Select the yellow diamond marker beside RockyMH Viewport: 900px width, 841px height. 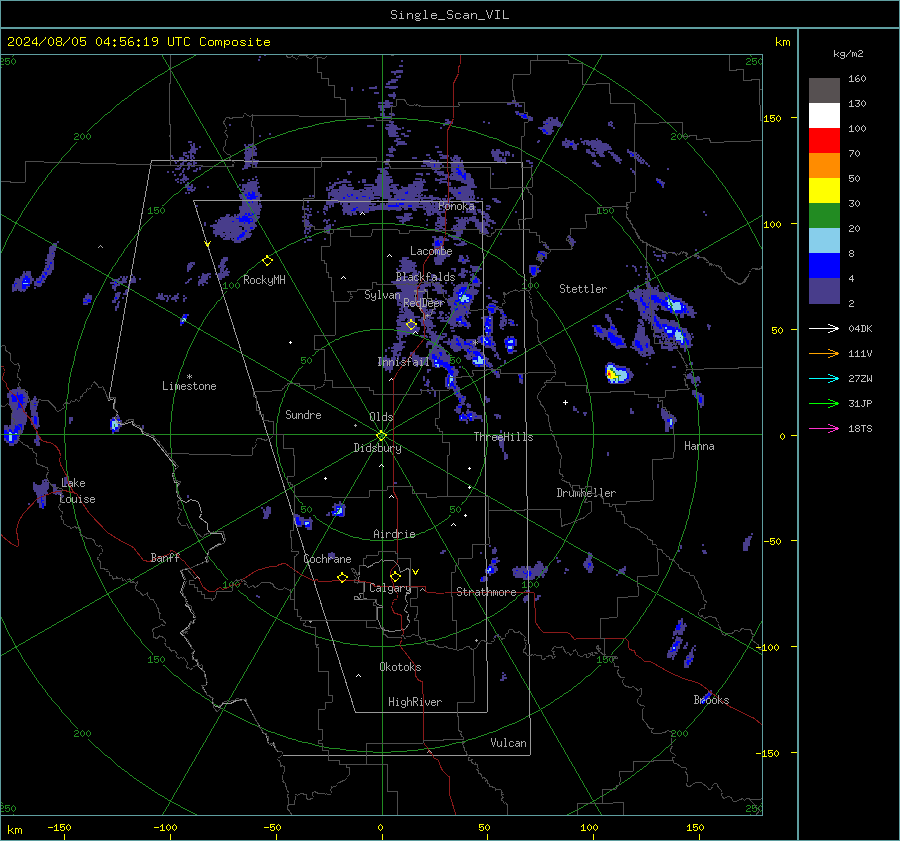(267, 261)
